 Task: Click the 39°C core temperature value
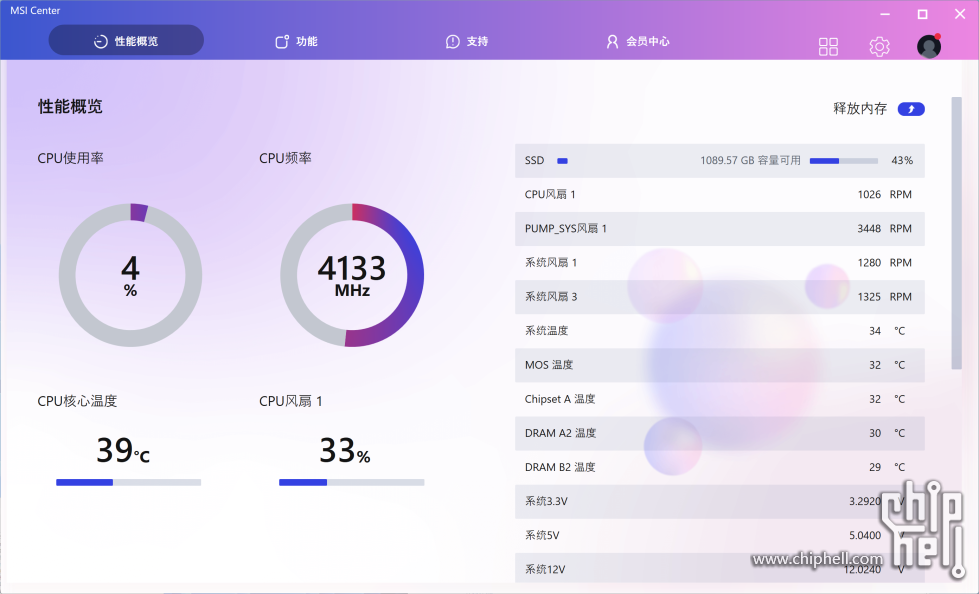(123, 450)
